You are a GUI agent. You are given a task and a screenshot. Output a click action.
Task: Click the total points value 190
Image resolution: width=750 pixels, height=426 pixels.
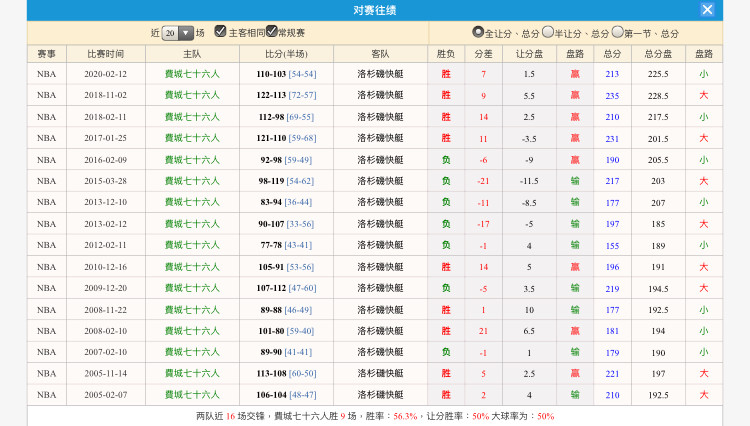click(x=612, y=160)
